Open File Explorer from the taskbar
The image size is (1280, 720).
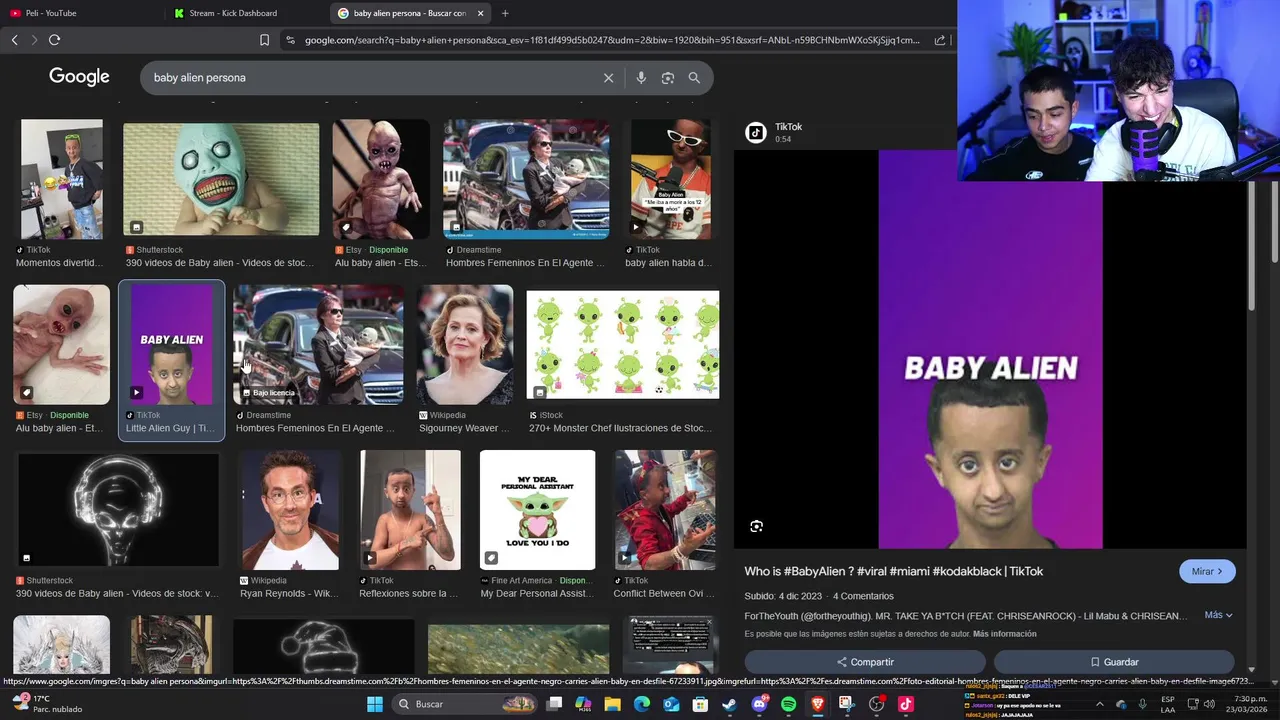pyautogui.click(x=612, y=704)
